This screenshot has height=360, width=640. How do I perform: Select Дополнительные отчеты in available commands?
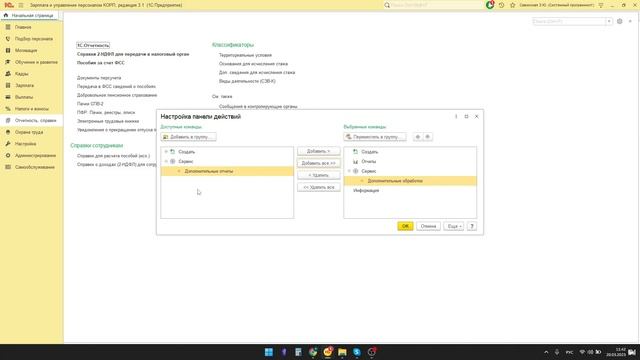tap(227, 171)
